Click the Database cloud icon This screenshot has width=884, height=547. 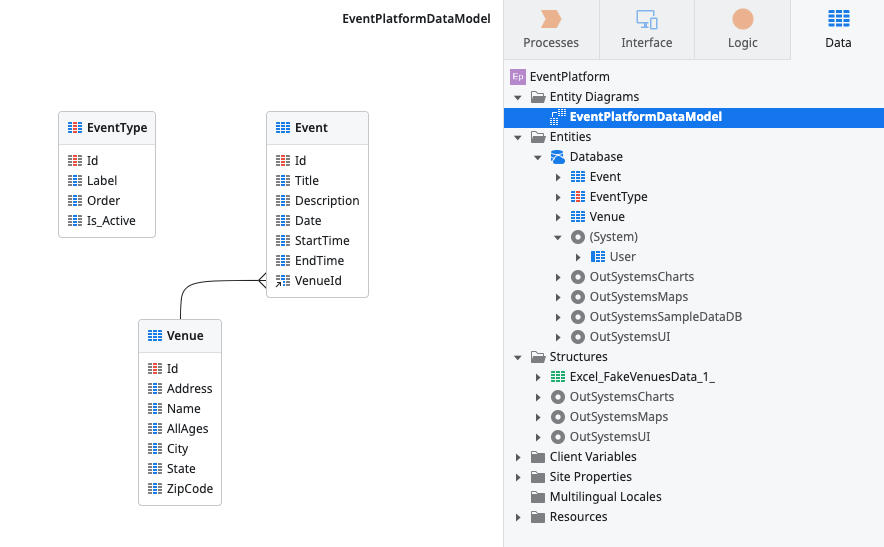pos(558,157)
